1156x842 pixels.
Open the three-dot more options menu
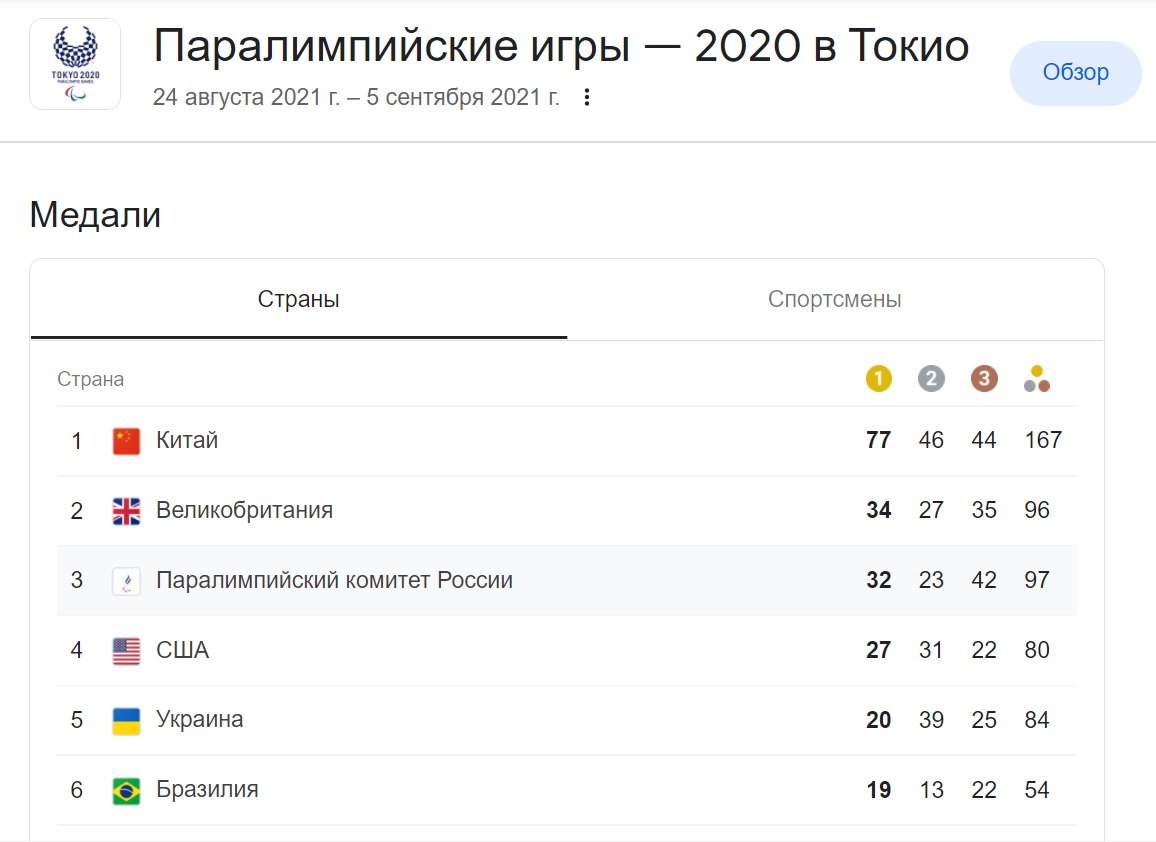tap(587, 97)
